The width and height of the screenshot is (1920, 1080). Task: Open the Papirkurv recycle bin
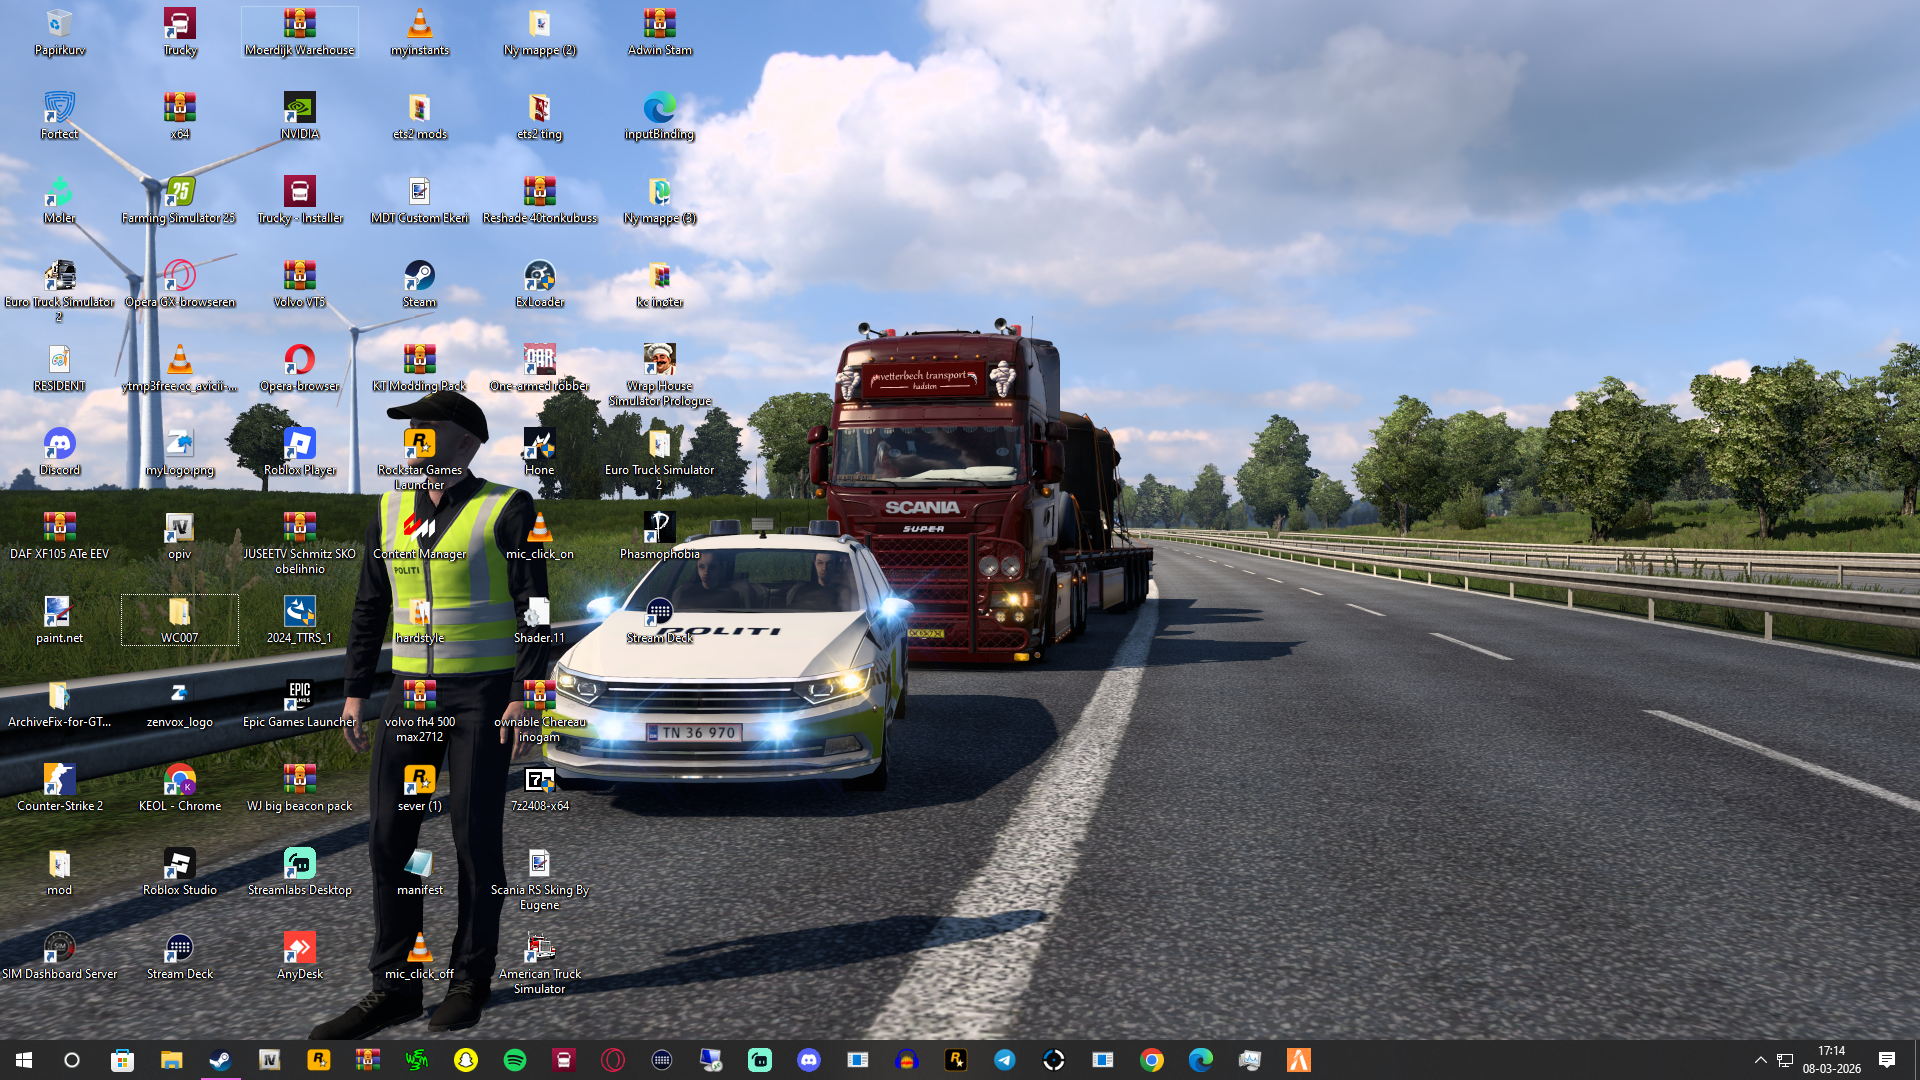(59, 26)
